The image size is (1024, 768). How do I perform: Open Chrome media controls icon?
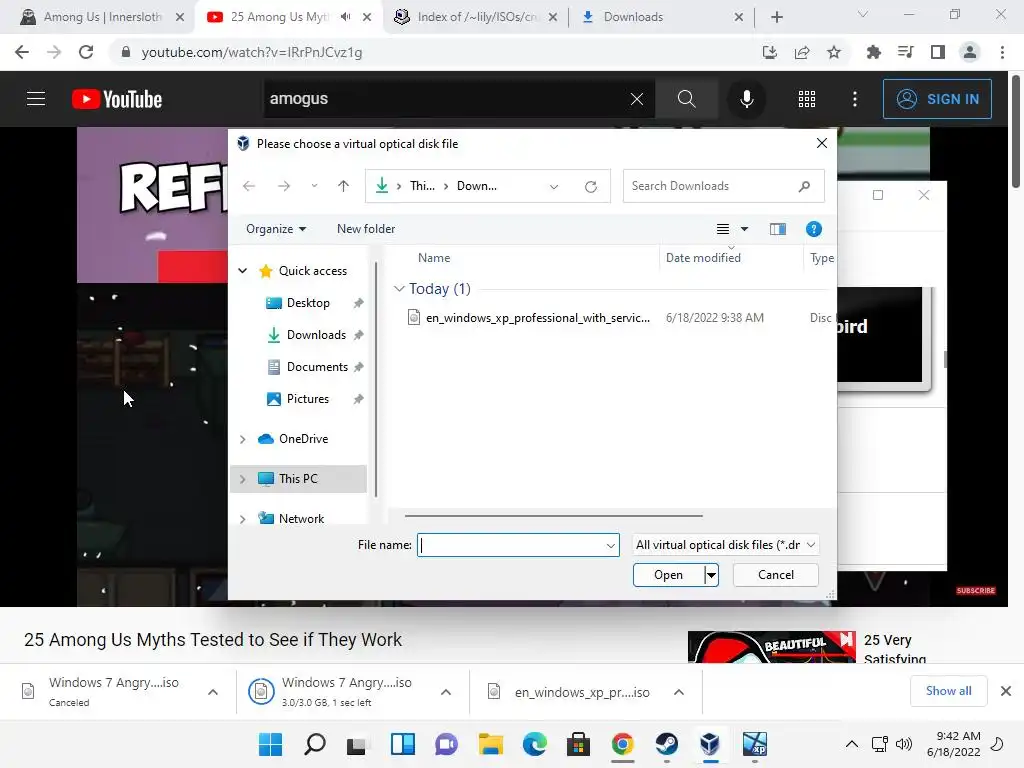click(x=906, y=52)
